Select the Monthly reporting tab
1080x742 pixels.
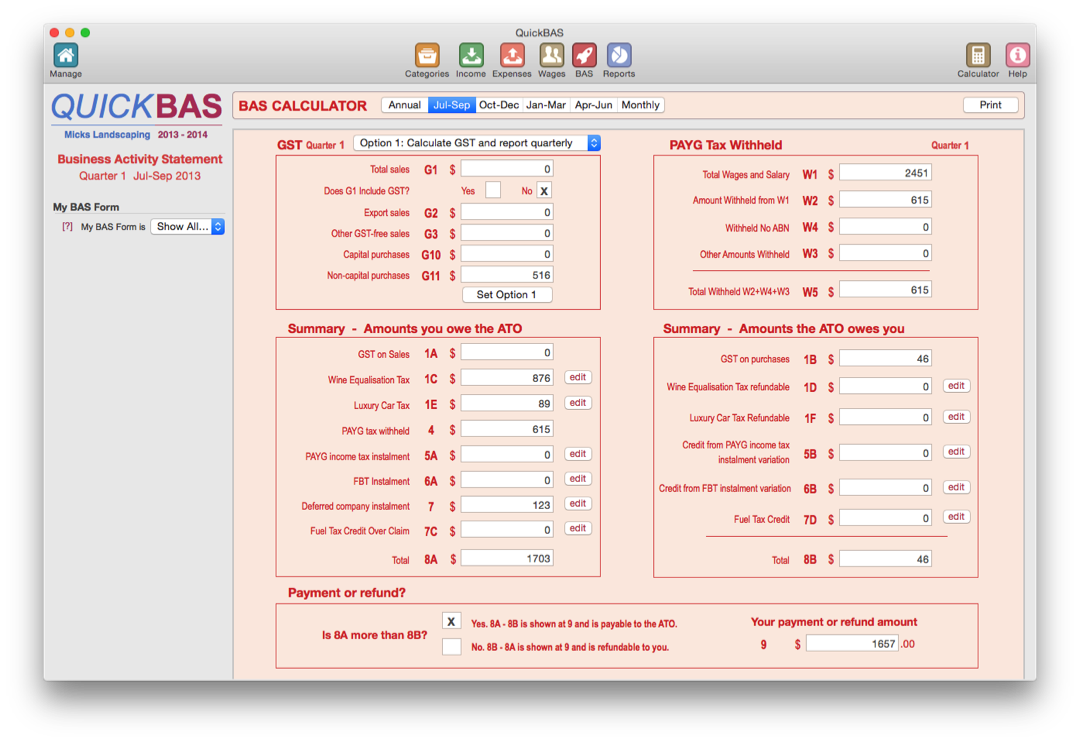pyautogui.click(x=640, y=104)
